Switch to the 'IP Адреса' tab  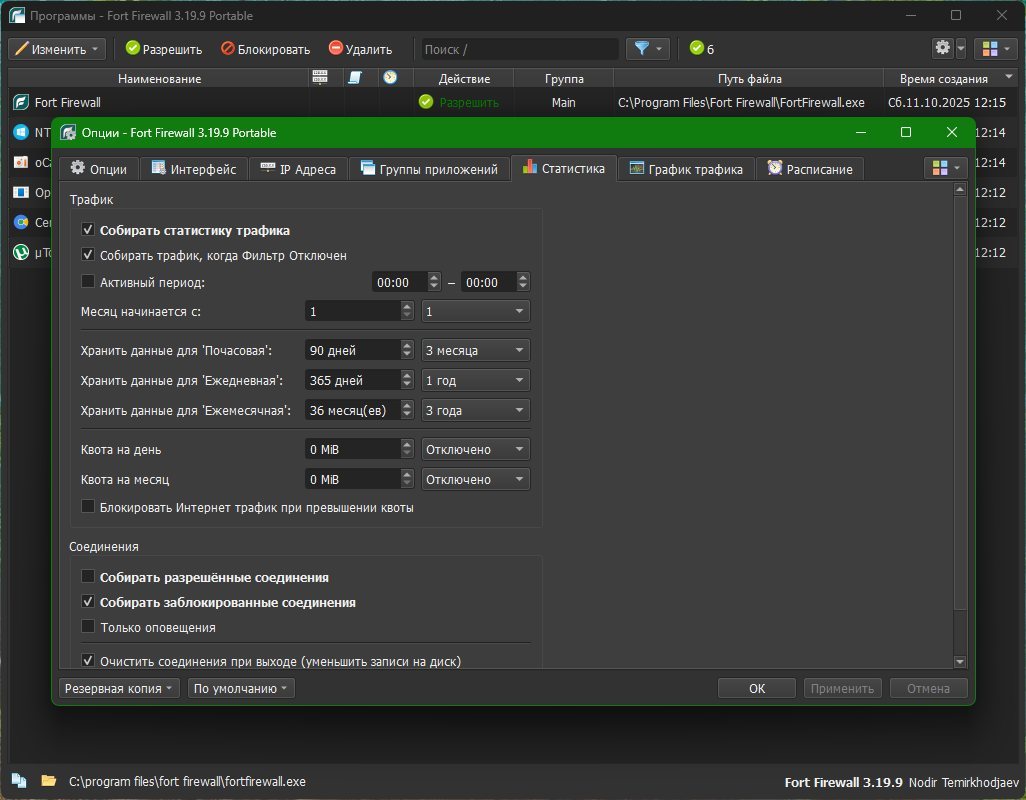(x=298, y=169)
